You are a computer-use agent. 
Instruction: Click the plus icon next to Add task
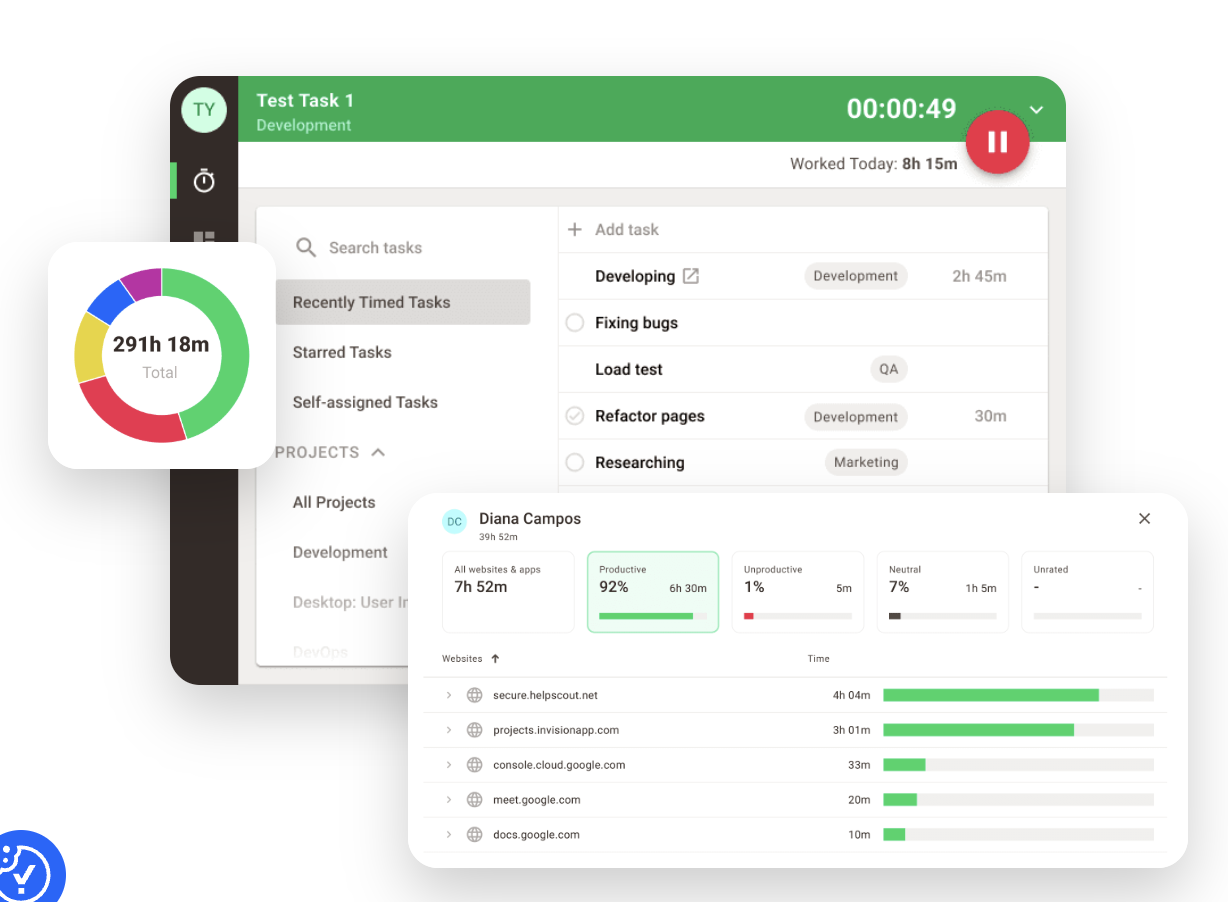tap(575, 229)
